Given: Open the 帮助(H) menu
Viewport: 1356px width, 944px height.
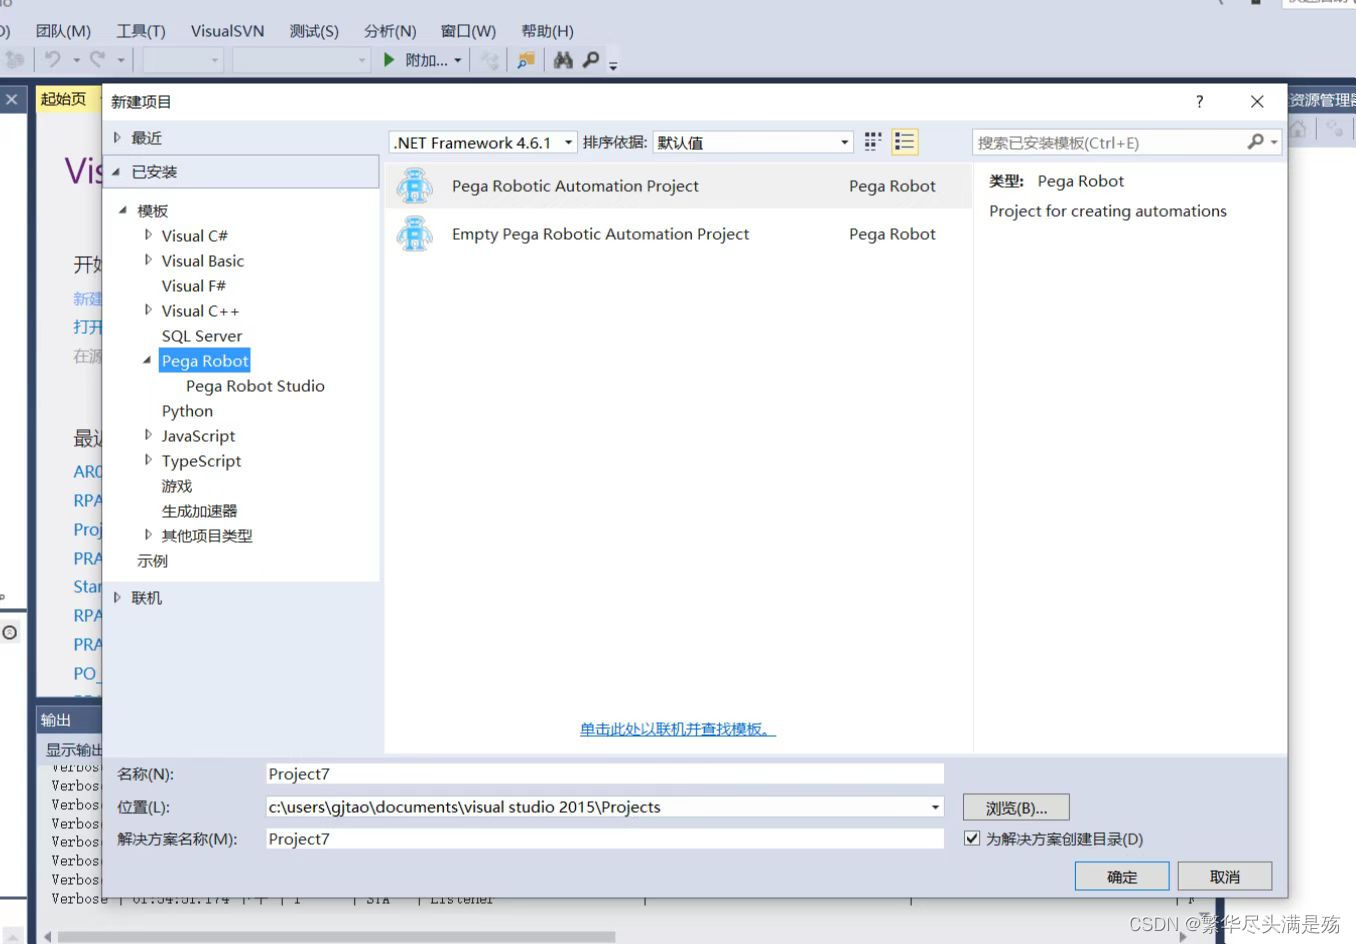Looking at the screenshot, I should pos(547,31).
